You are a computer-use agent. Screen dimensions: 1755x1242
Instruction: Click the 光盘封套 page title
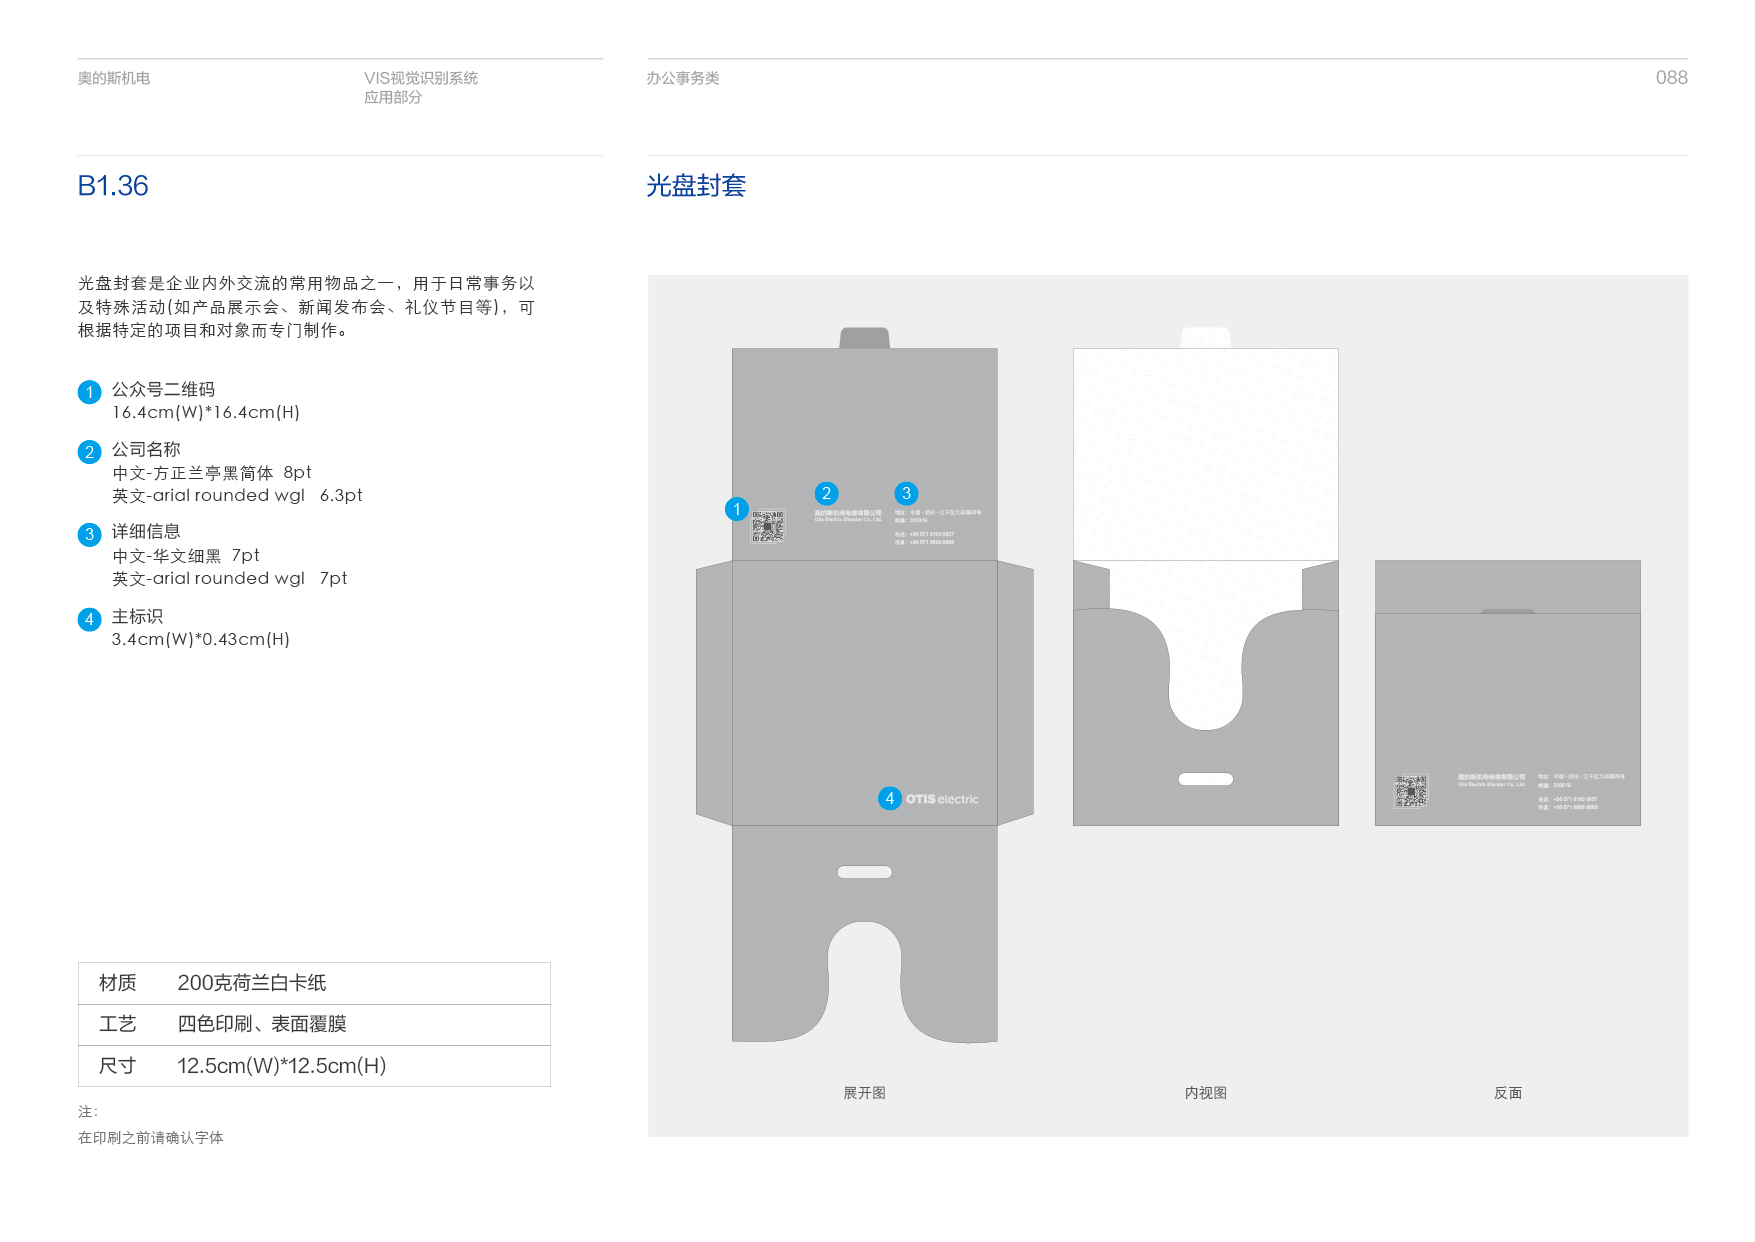click(696, 186)
